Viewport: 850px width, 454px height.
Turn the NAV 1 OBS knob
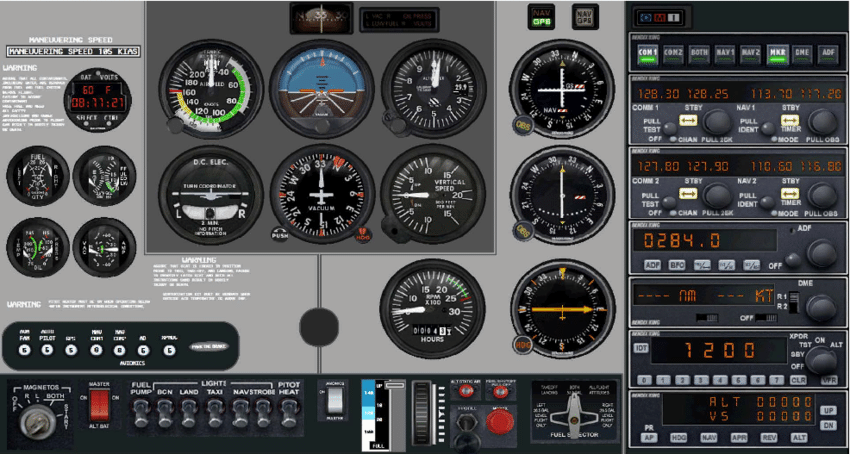click(523, 125)
